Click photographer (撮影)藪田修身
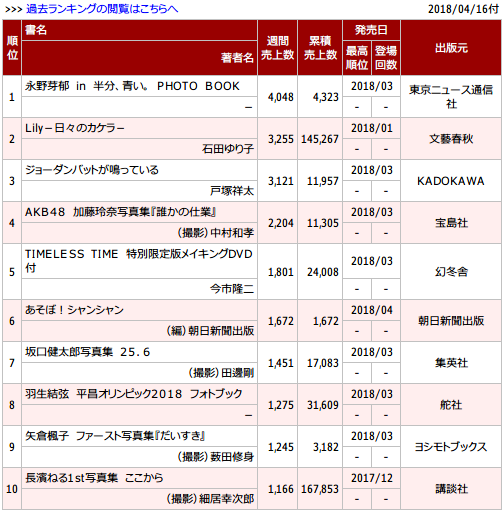The width and height of the screenshot is (504, 515). click(216, 457)
